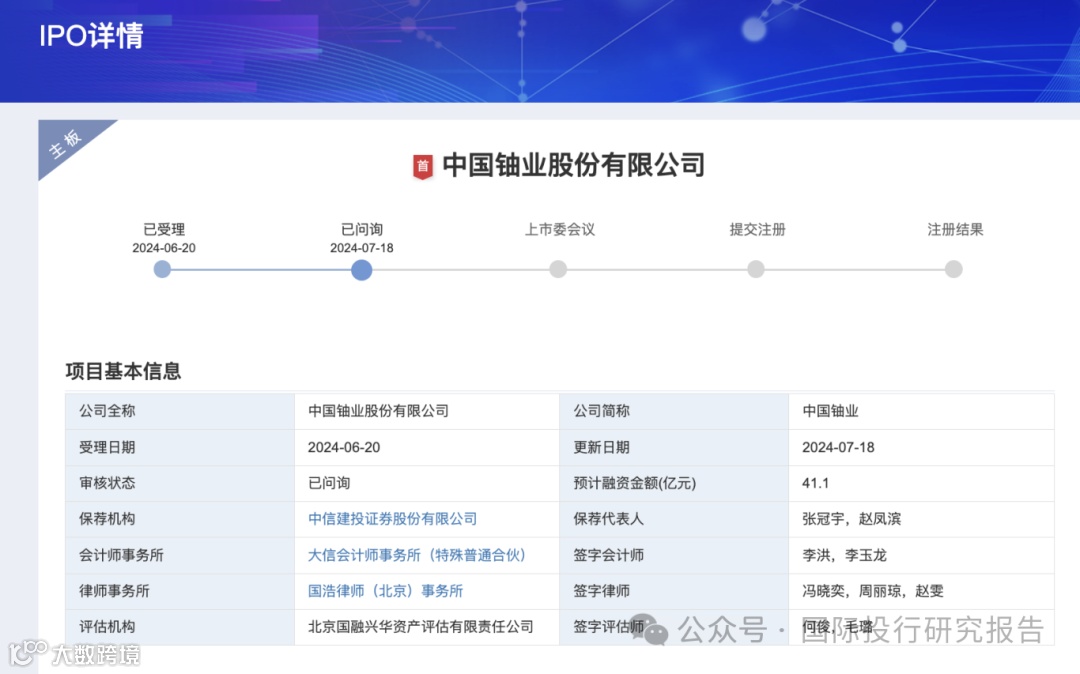Image resolution: width=1080 pixels, height=674 pixels.
Task: Click the date 2024-06-20 under 已受理
Action: tap(164, 248)
